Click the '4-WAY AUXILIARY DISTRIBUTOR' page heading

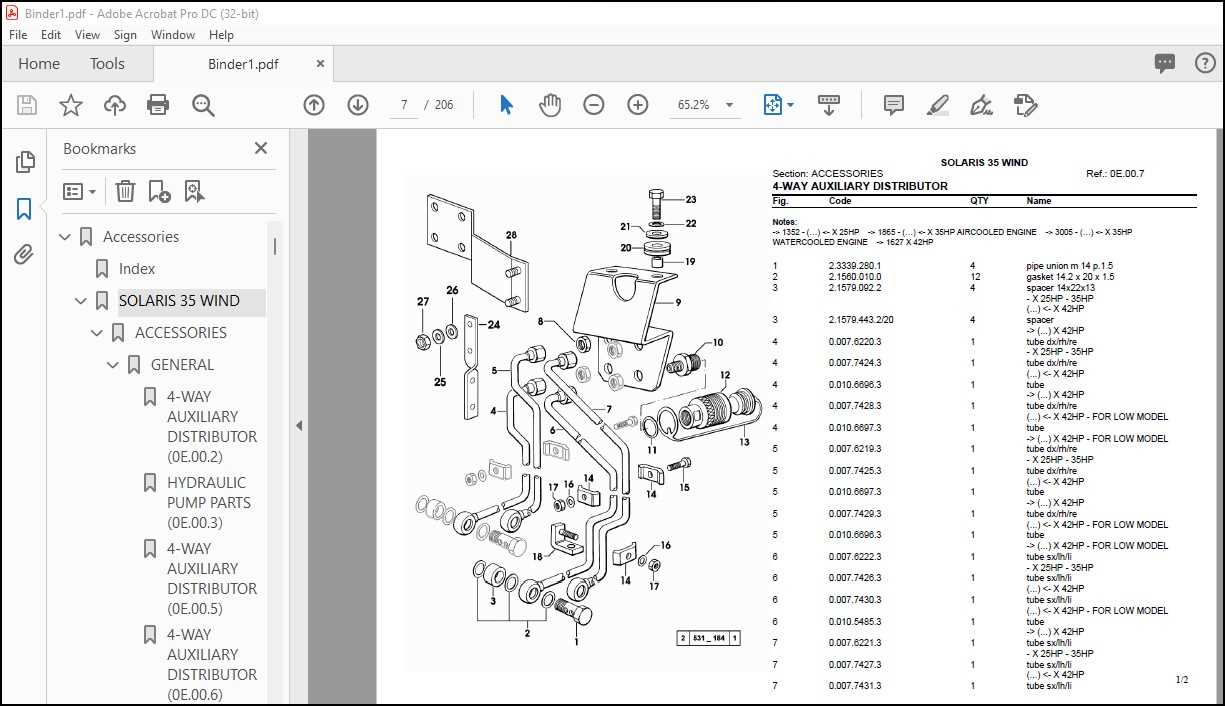point(860,186)
